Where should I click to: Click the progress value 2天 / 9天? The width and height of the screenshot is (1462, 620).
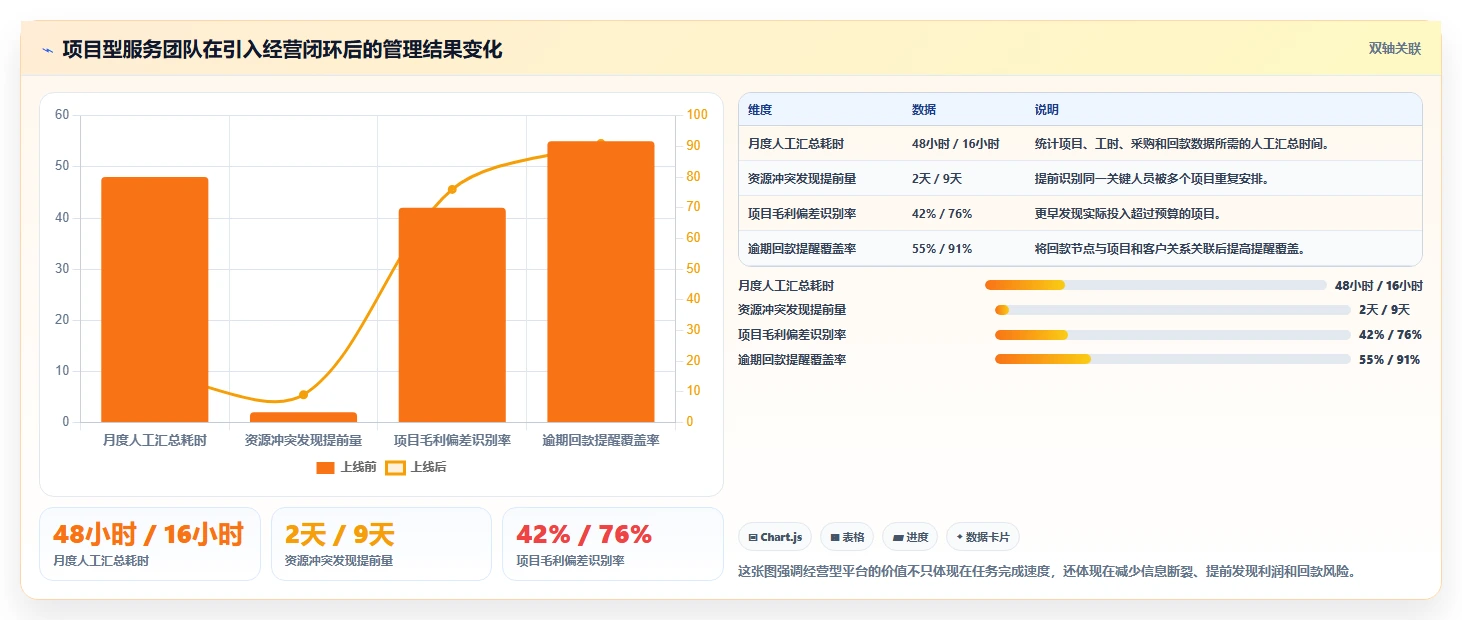(x=1384, y=310)
